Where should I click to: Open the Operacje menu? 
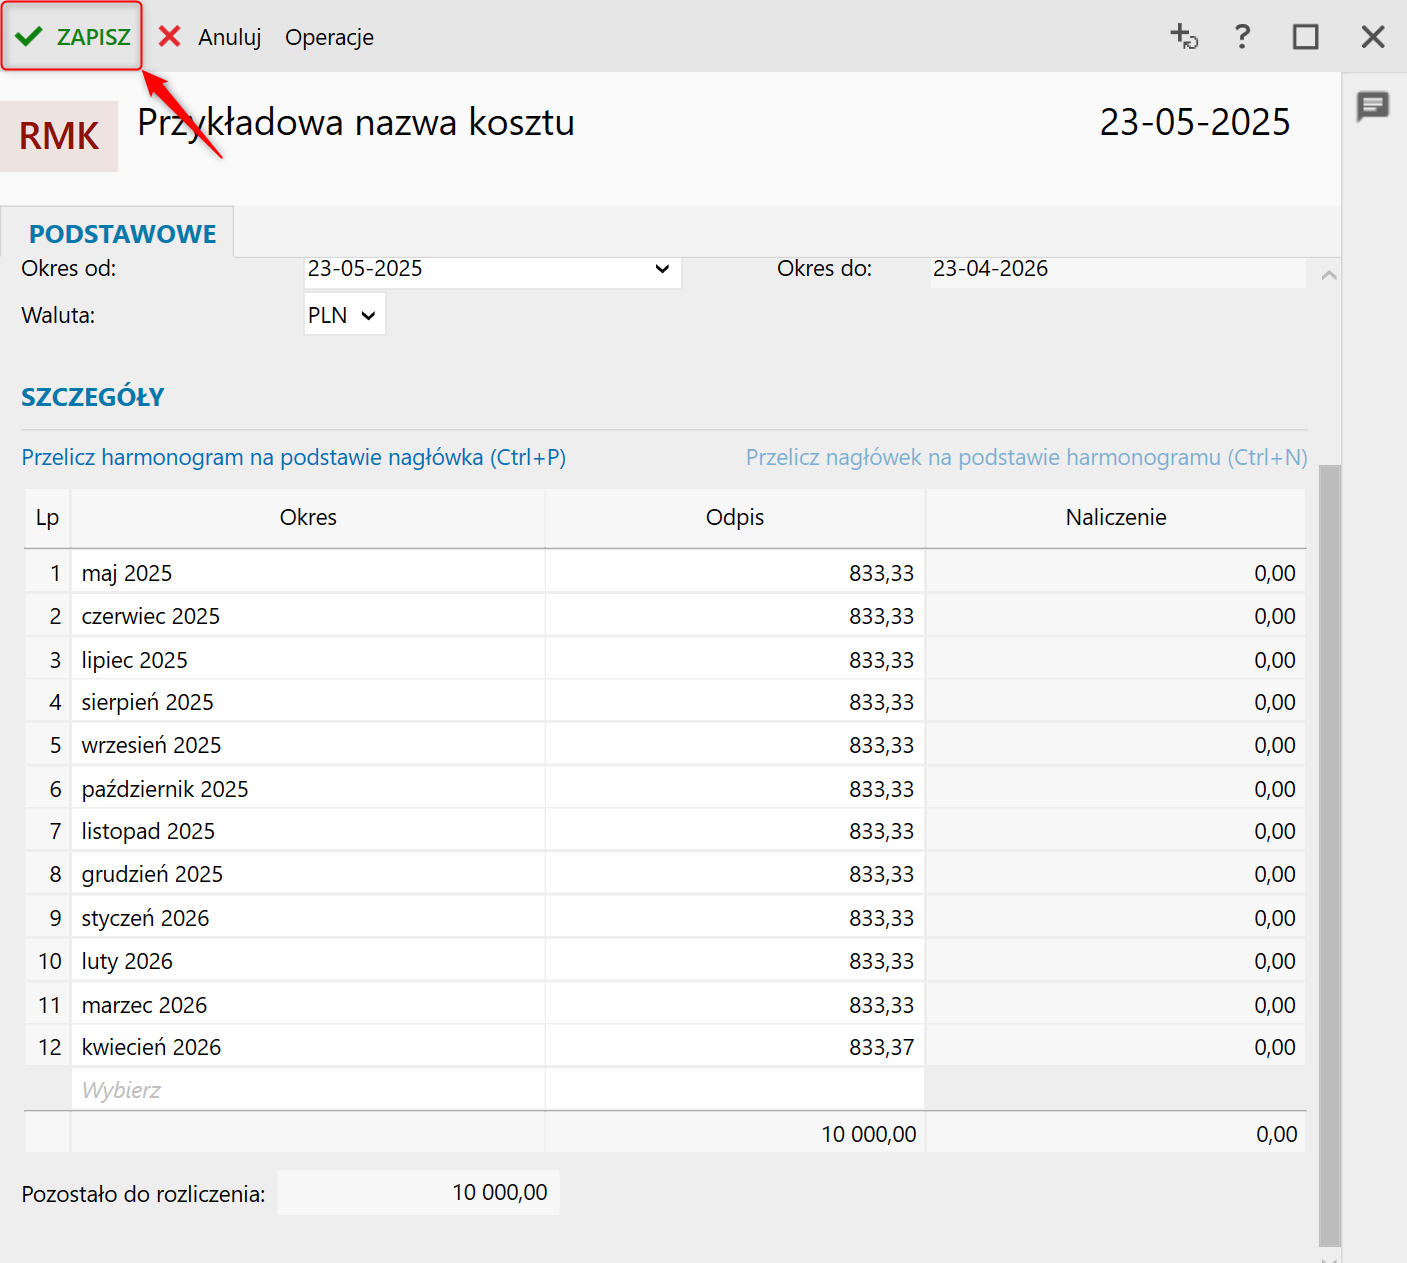click(x=329, y=37)
